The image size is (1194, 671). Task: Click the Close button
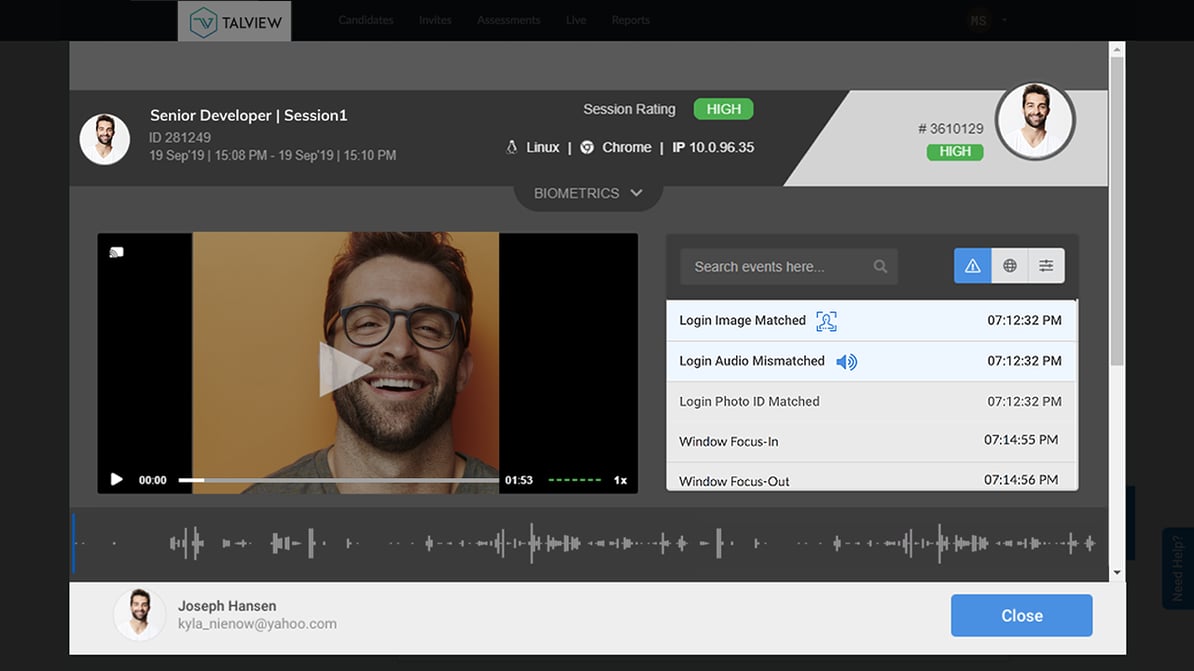(x=1021, y=616)
